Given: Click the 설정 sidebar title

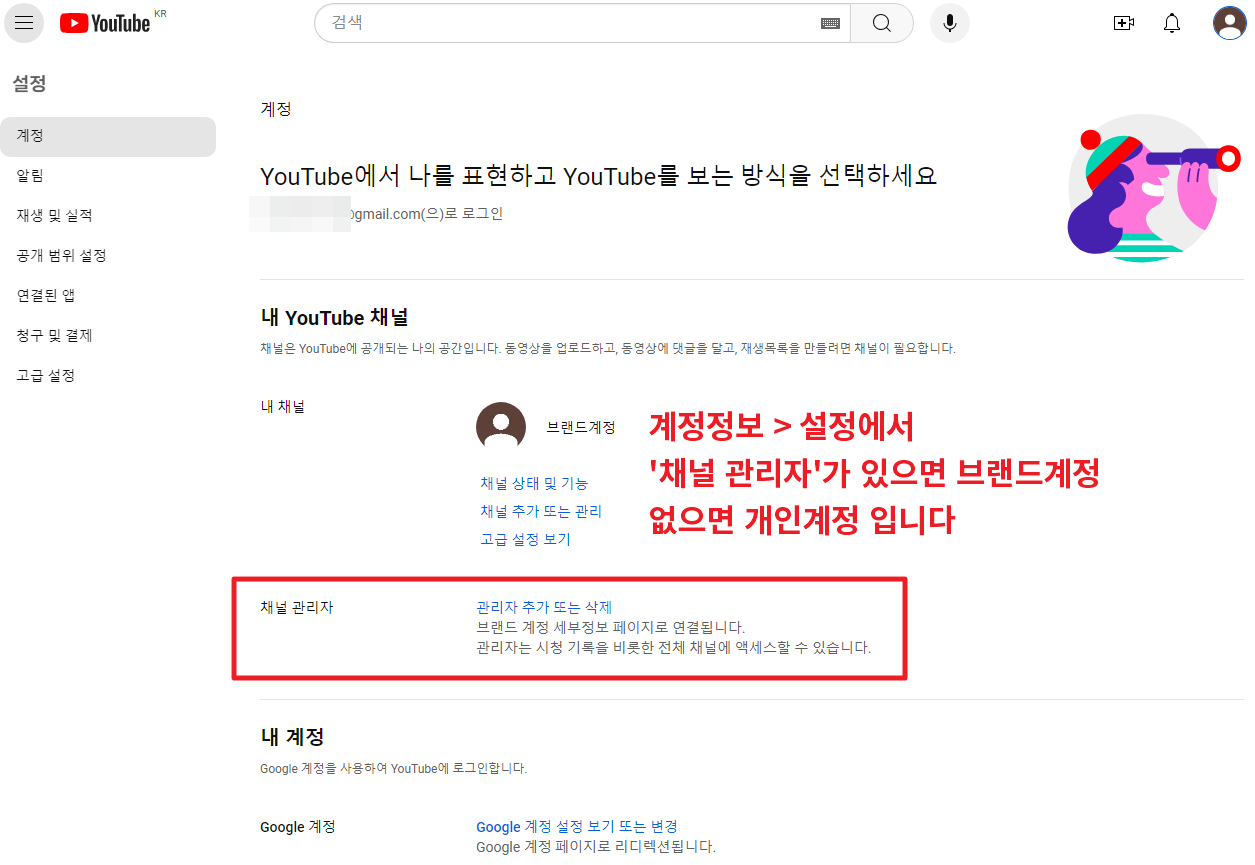Looking at the screenshot, I should tap(29, 84).
